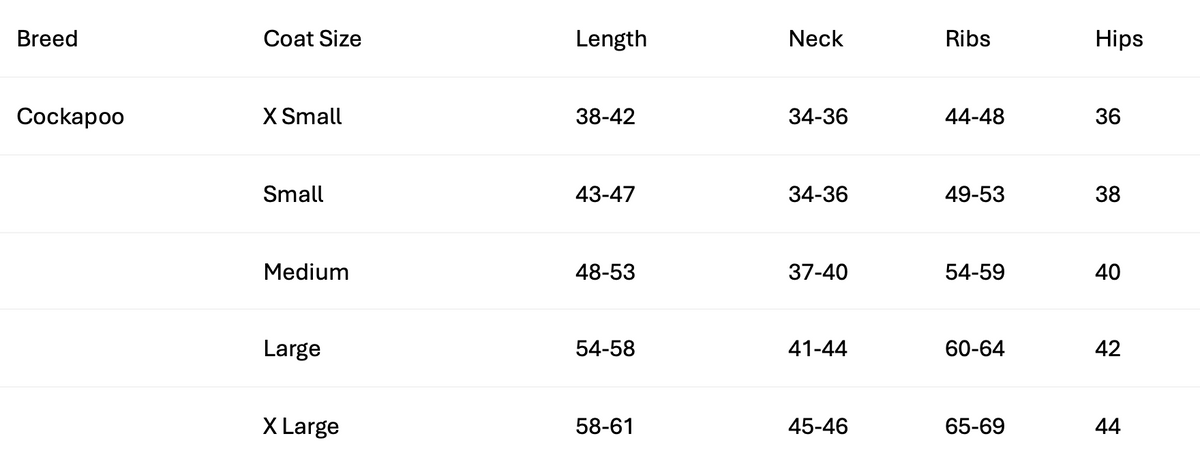Click the 58-61 length value
This screenshot has height=464, width=1200.
point(604,427)
